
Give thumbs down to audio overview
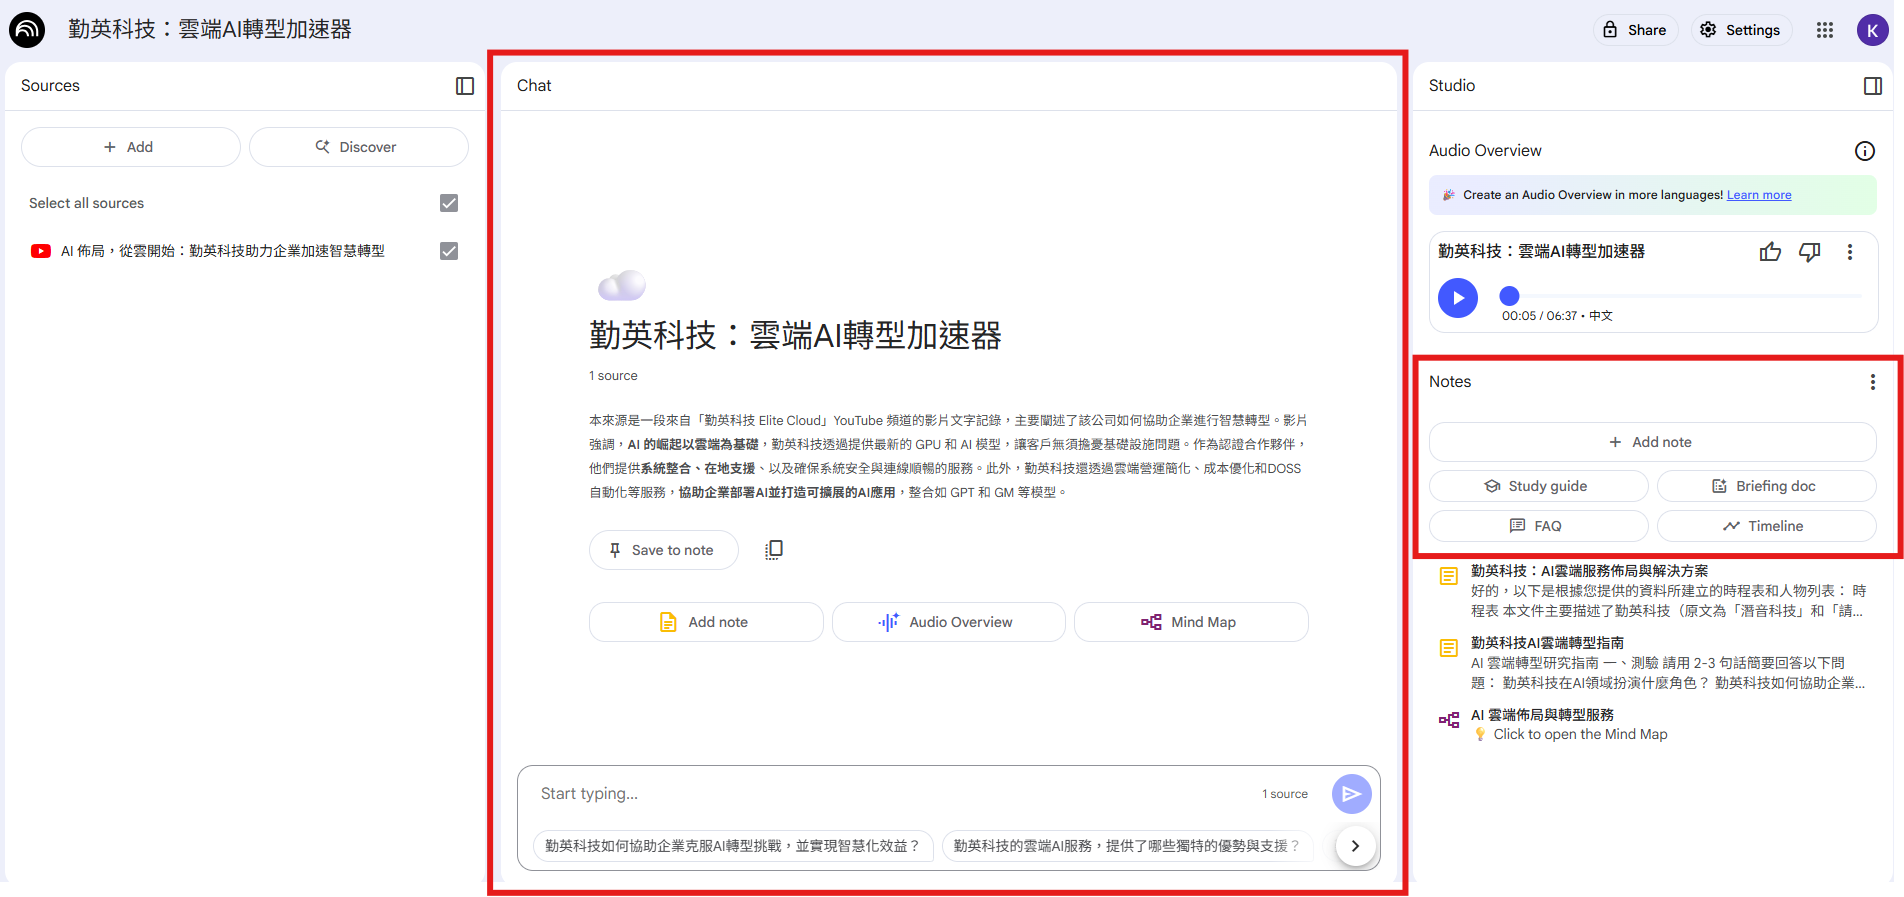tap(1810, 252)
